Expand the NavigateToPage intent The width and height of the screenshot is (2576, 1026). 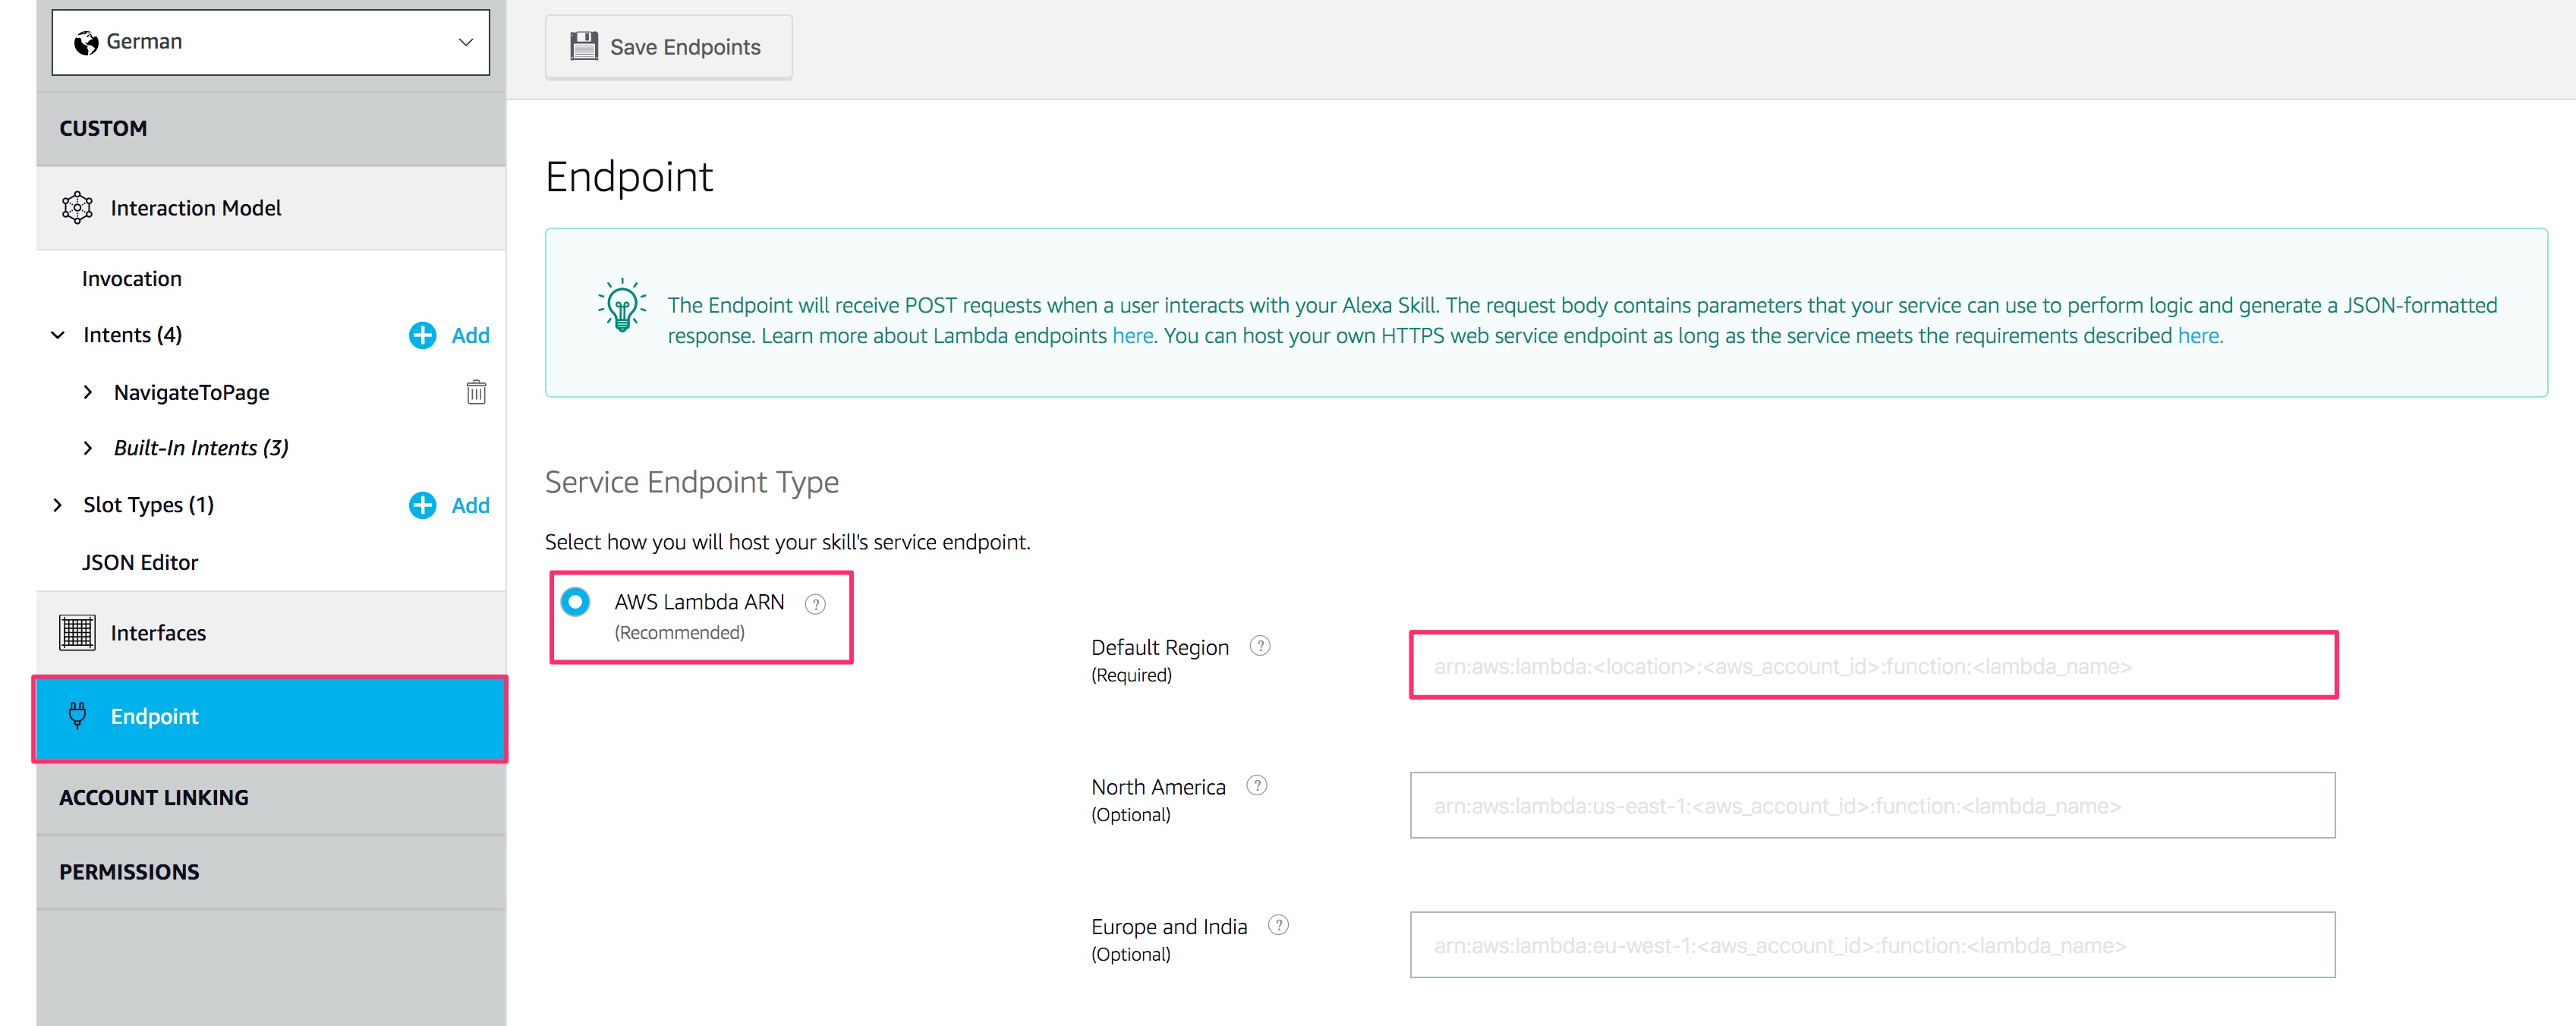coord(88,392)
